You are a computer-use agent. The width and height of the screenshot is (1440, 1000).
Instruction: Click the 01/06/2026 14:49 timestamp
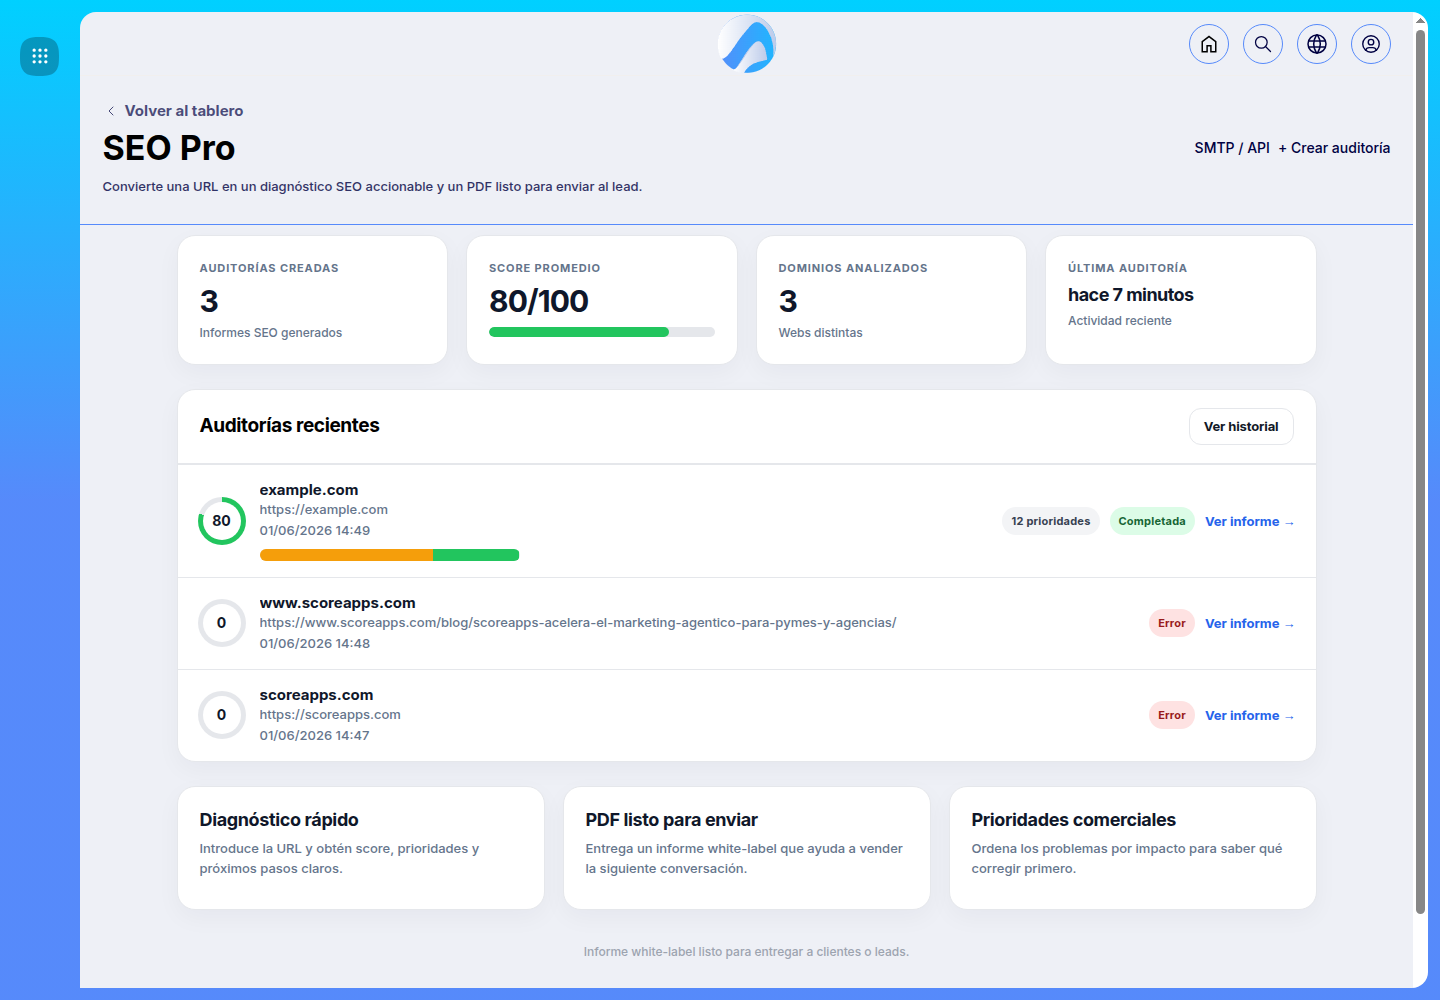(315, 531)
